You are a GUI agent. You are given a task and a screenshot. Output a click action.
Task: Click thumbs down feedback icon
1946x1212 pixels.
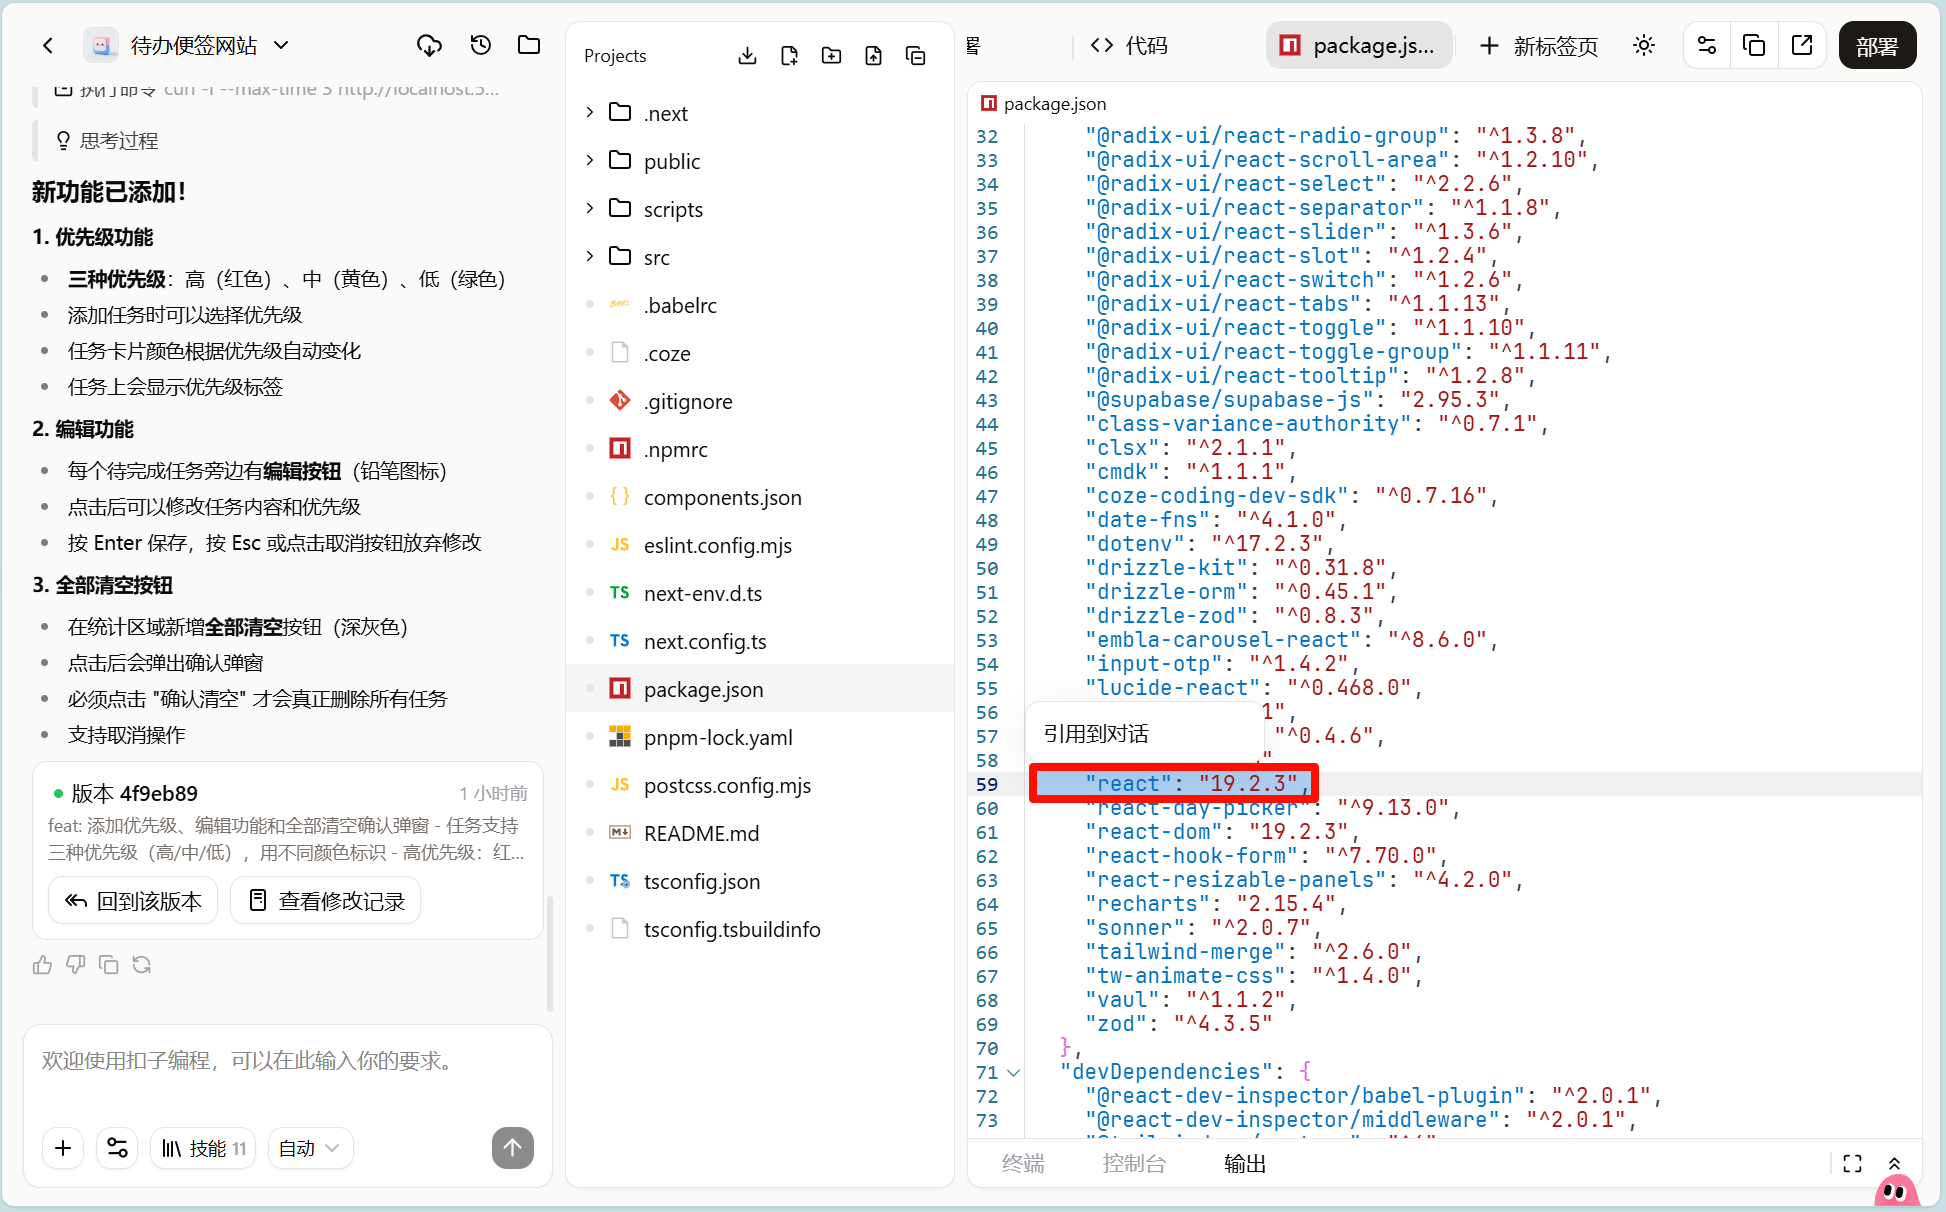pos(75,965)
